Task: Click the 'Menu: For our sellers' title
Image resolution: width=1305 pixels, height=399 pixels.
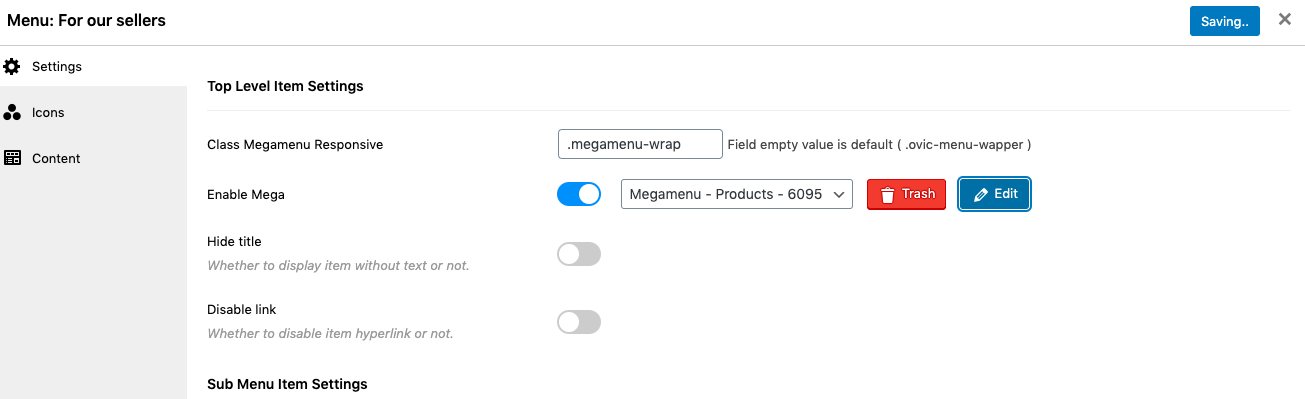Action: coord(87,20)
